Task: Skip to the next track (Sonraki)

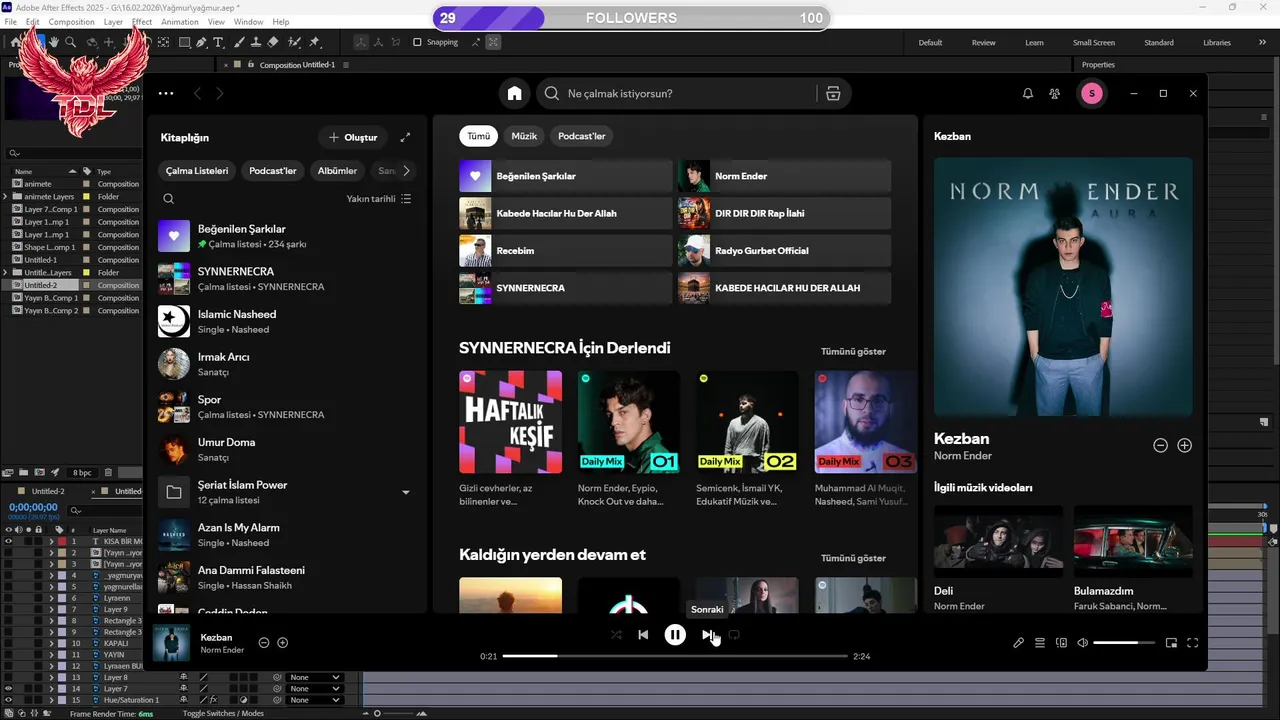Action: point(707,635)
